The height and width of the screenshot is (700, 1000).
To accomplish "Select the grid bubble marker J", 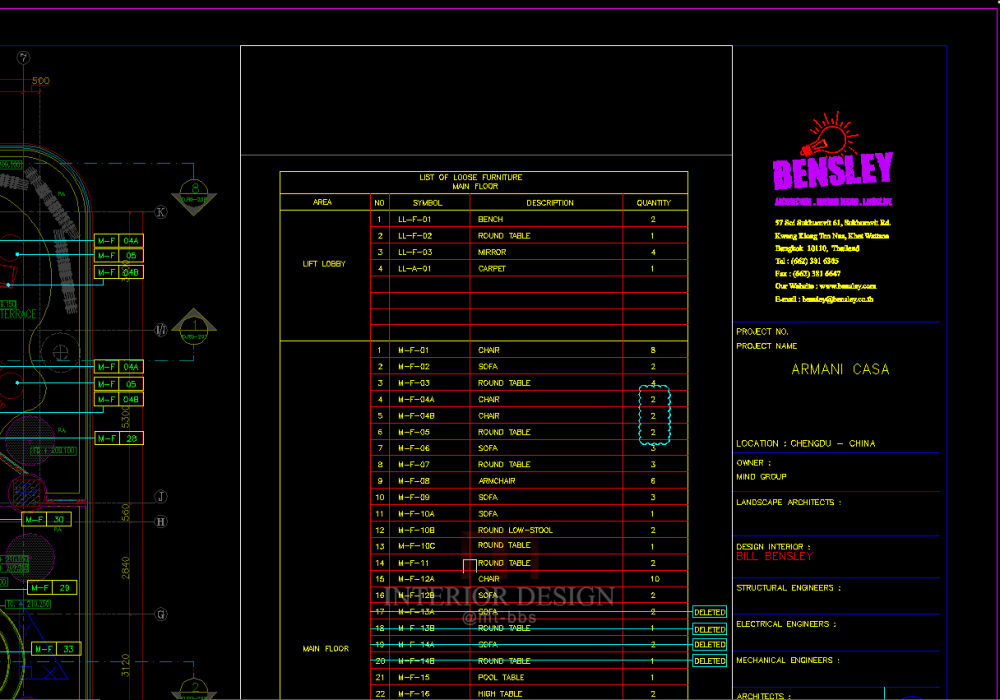I will (161, 497).
